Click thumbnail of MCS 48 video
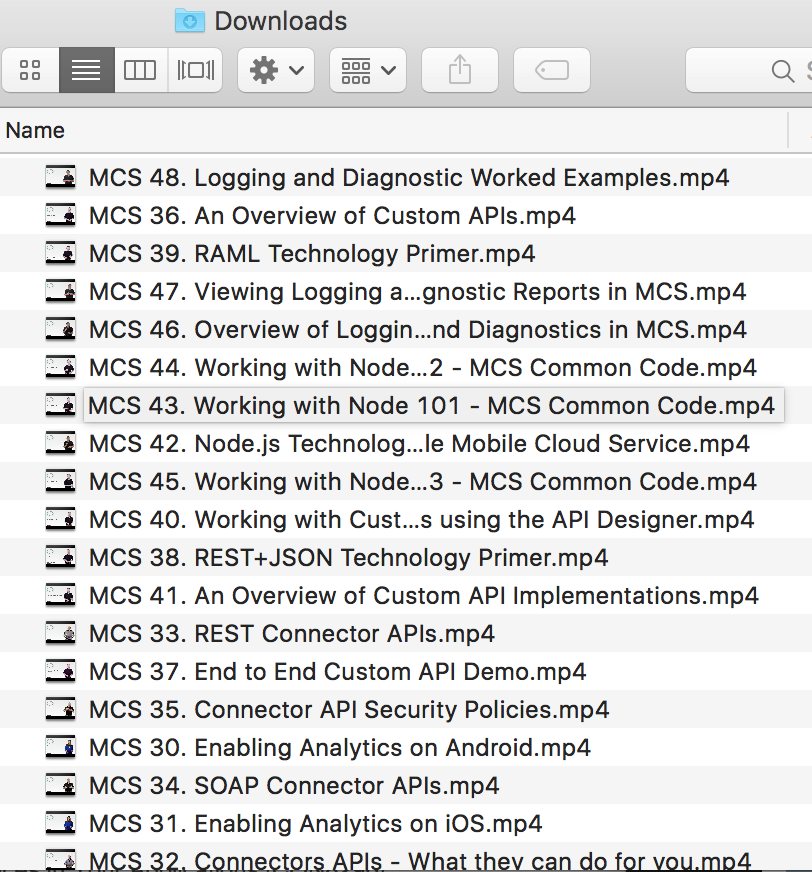Viewport: 812px width, 872px height. (60, 177)
